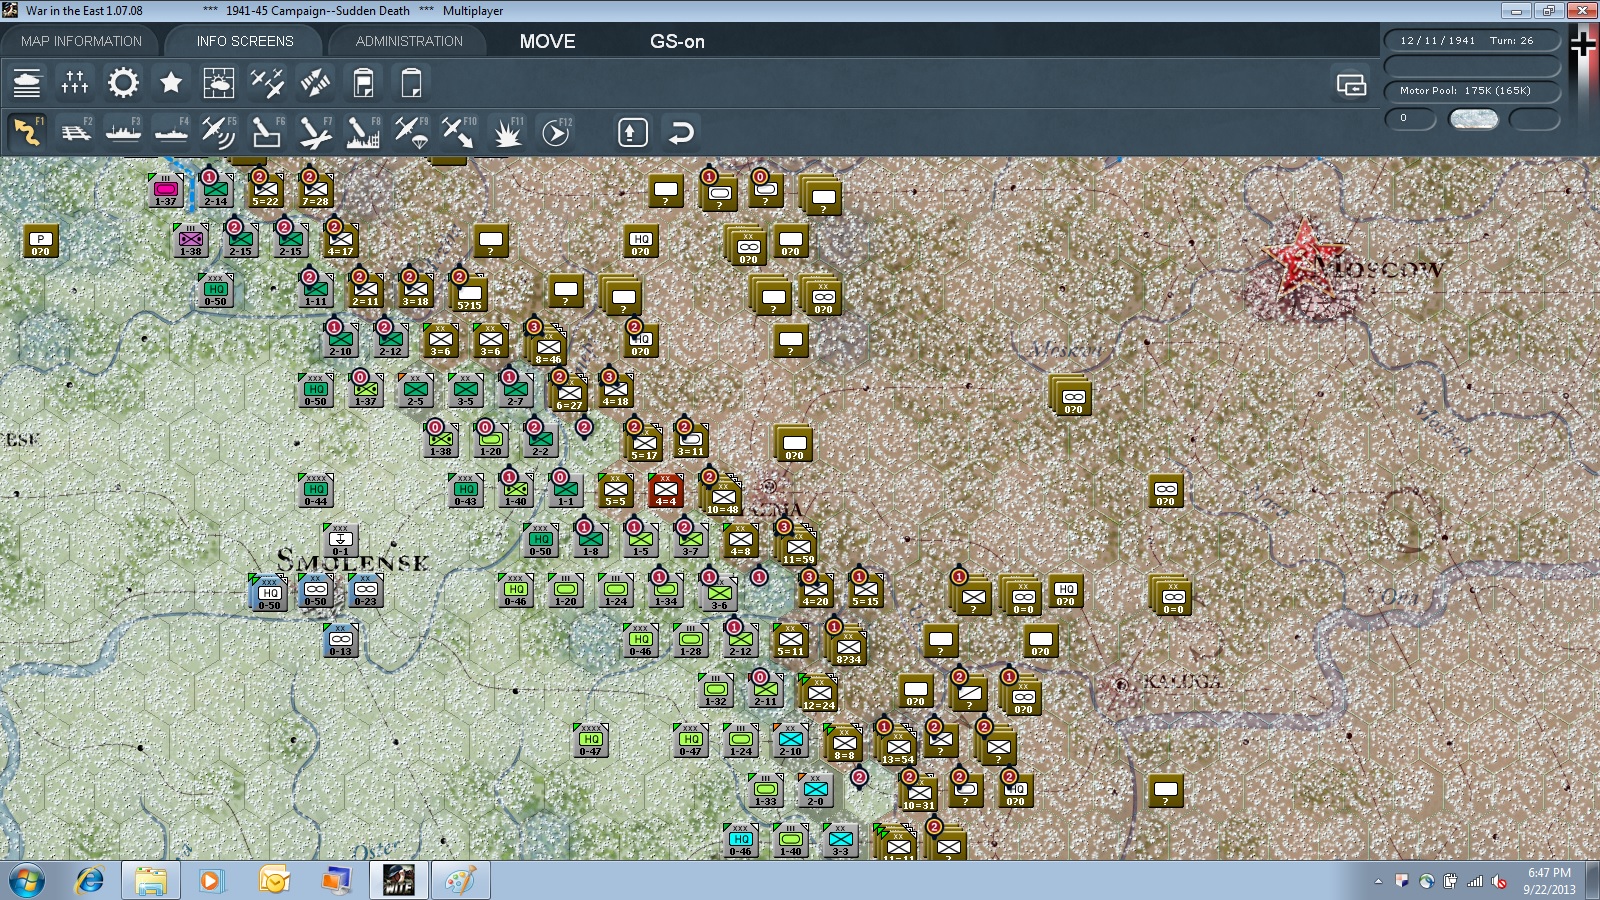The width and height of the screenshot is (1600, 900).
Task: Select F4 amphibious transport mode
Action: point(171,132)
